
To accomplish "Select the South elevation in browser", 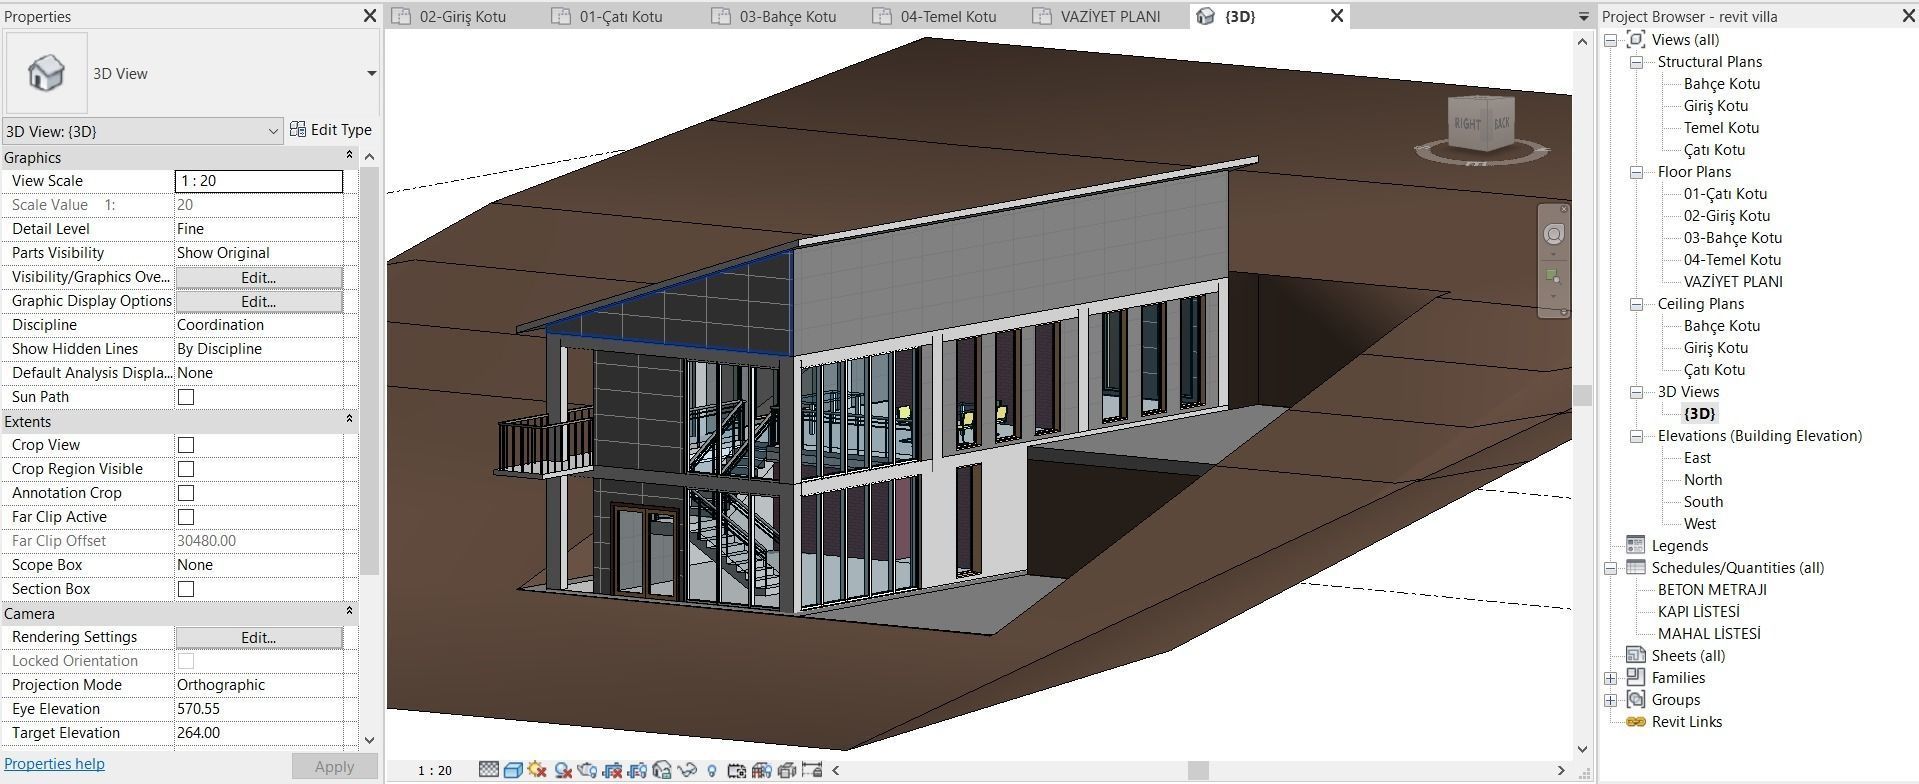I will pos(1703,502).
